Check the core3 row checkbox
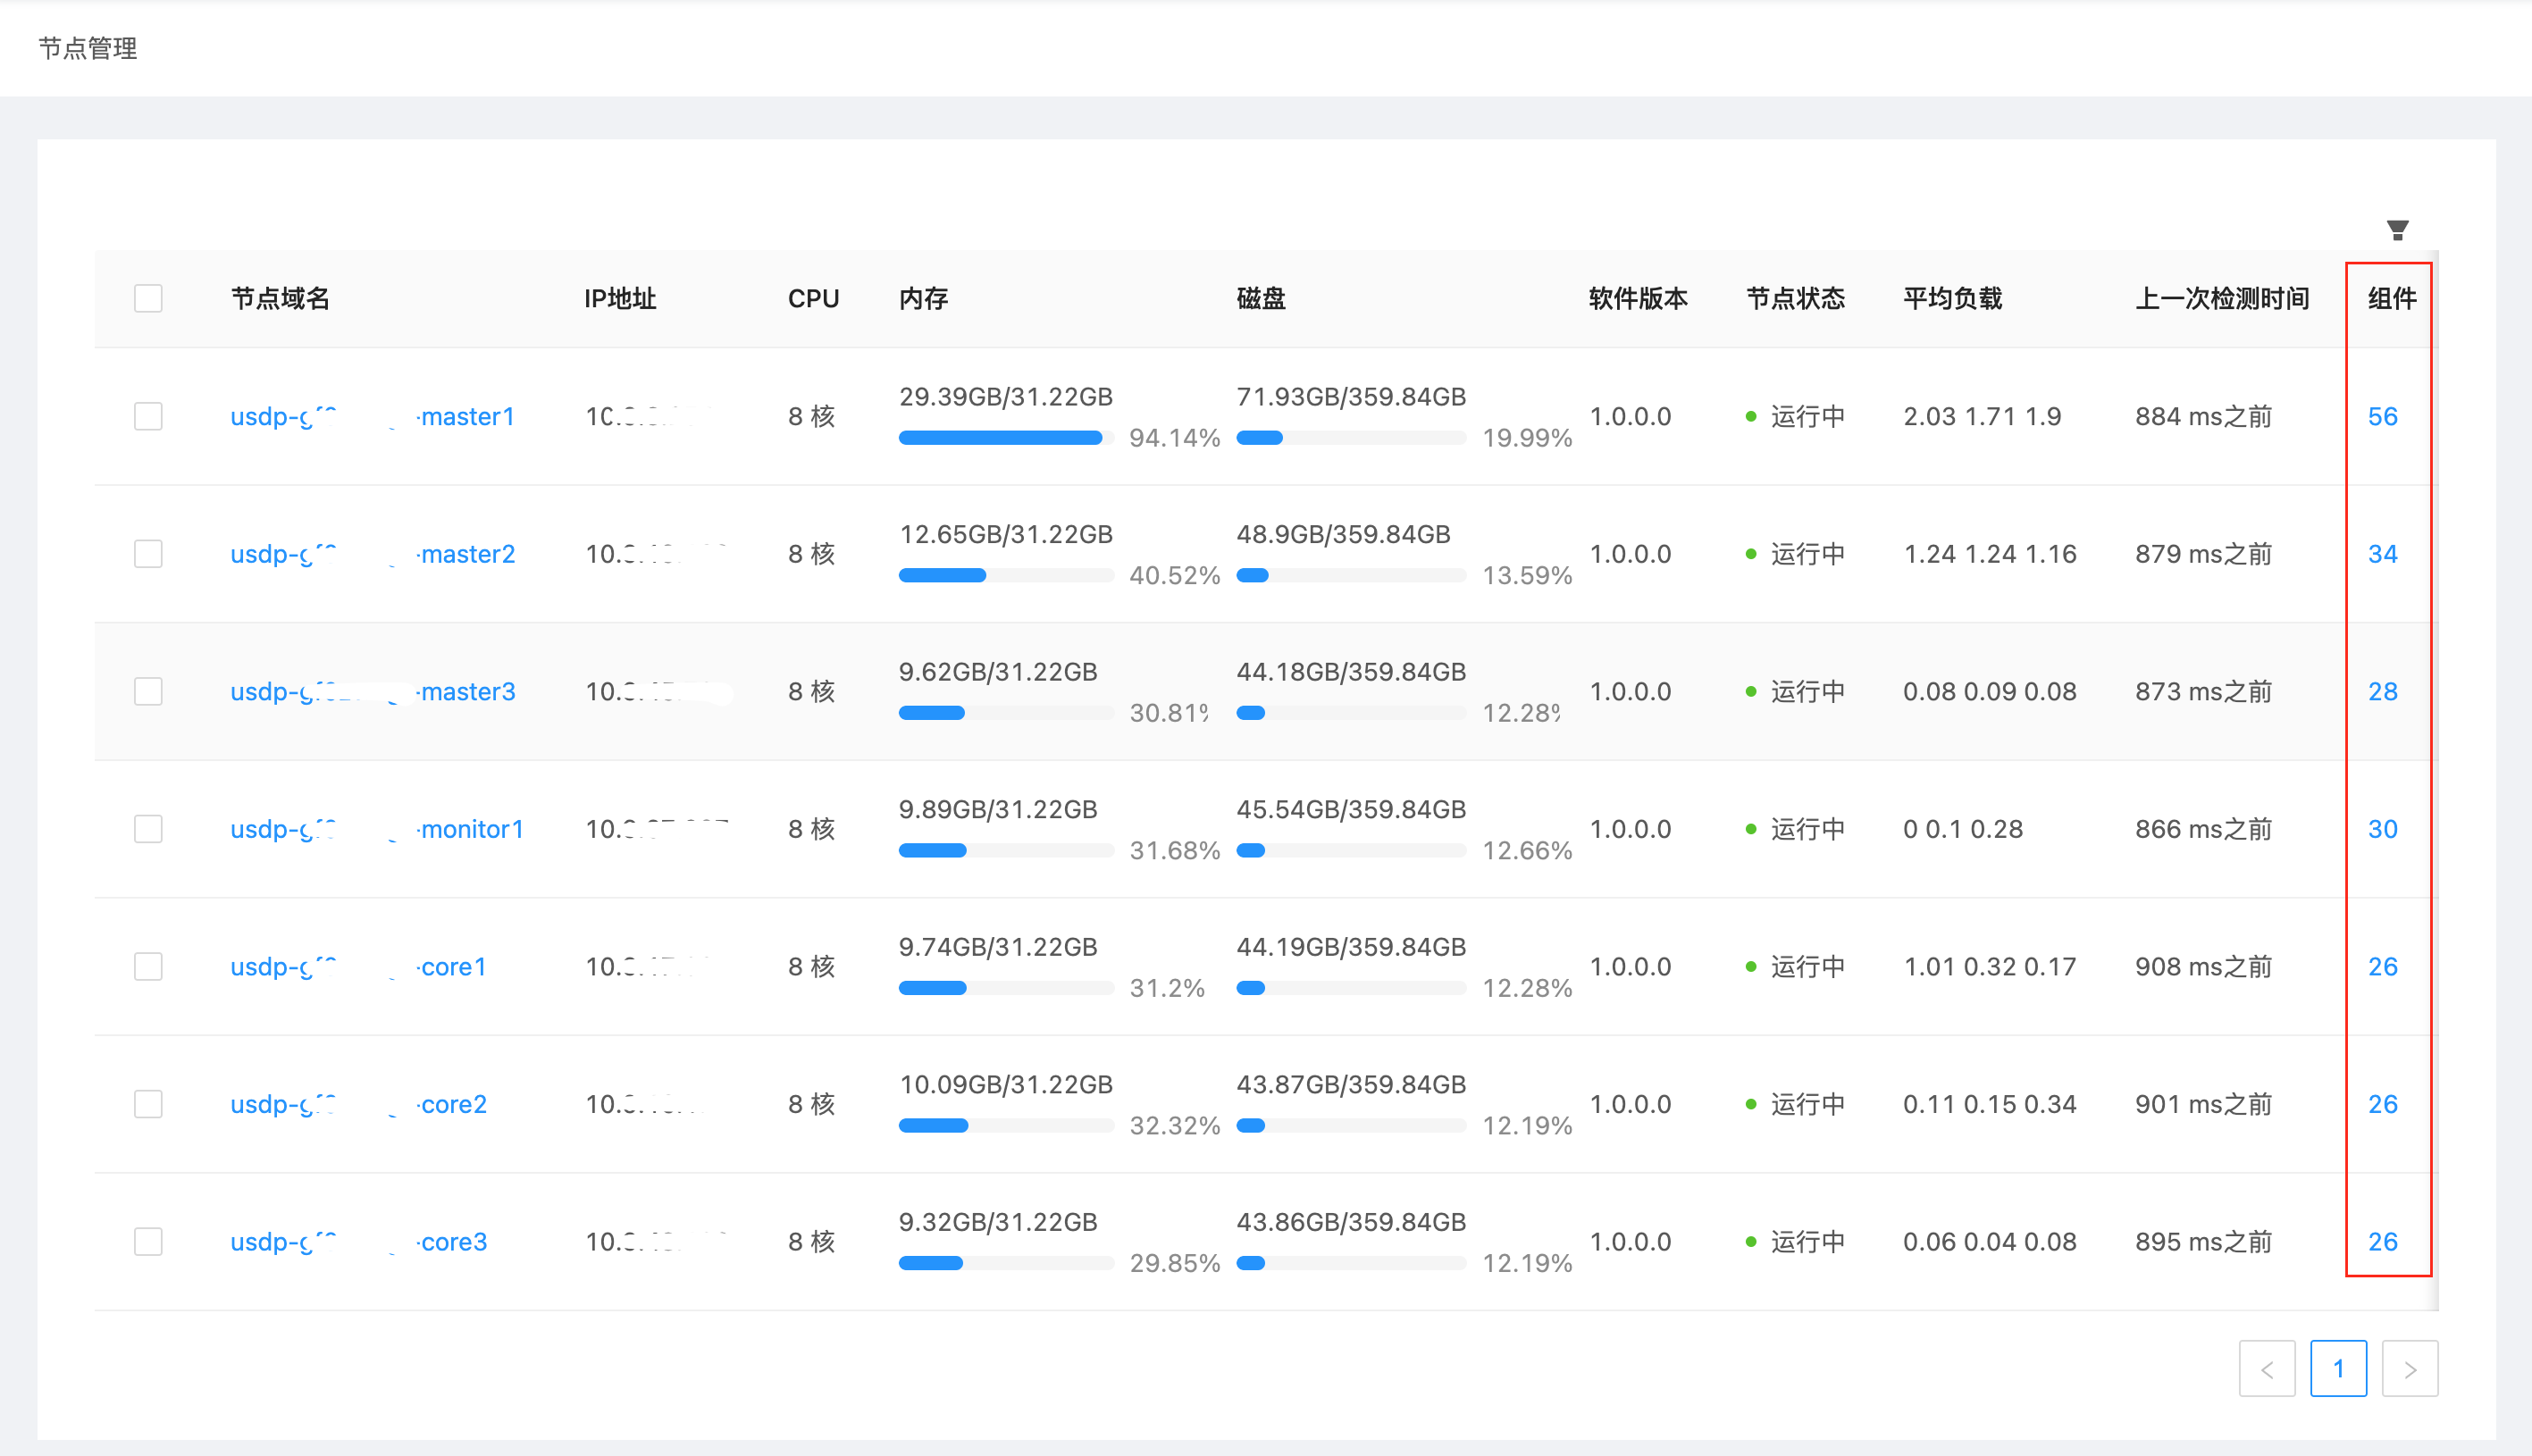The width and height of the screenshot is (2532, 1456). (x=148, y=1241)
